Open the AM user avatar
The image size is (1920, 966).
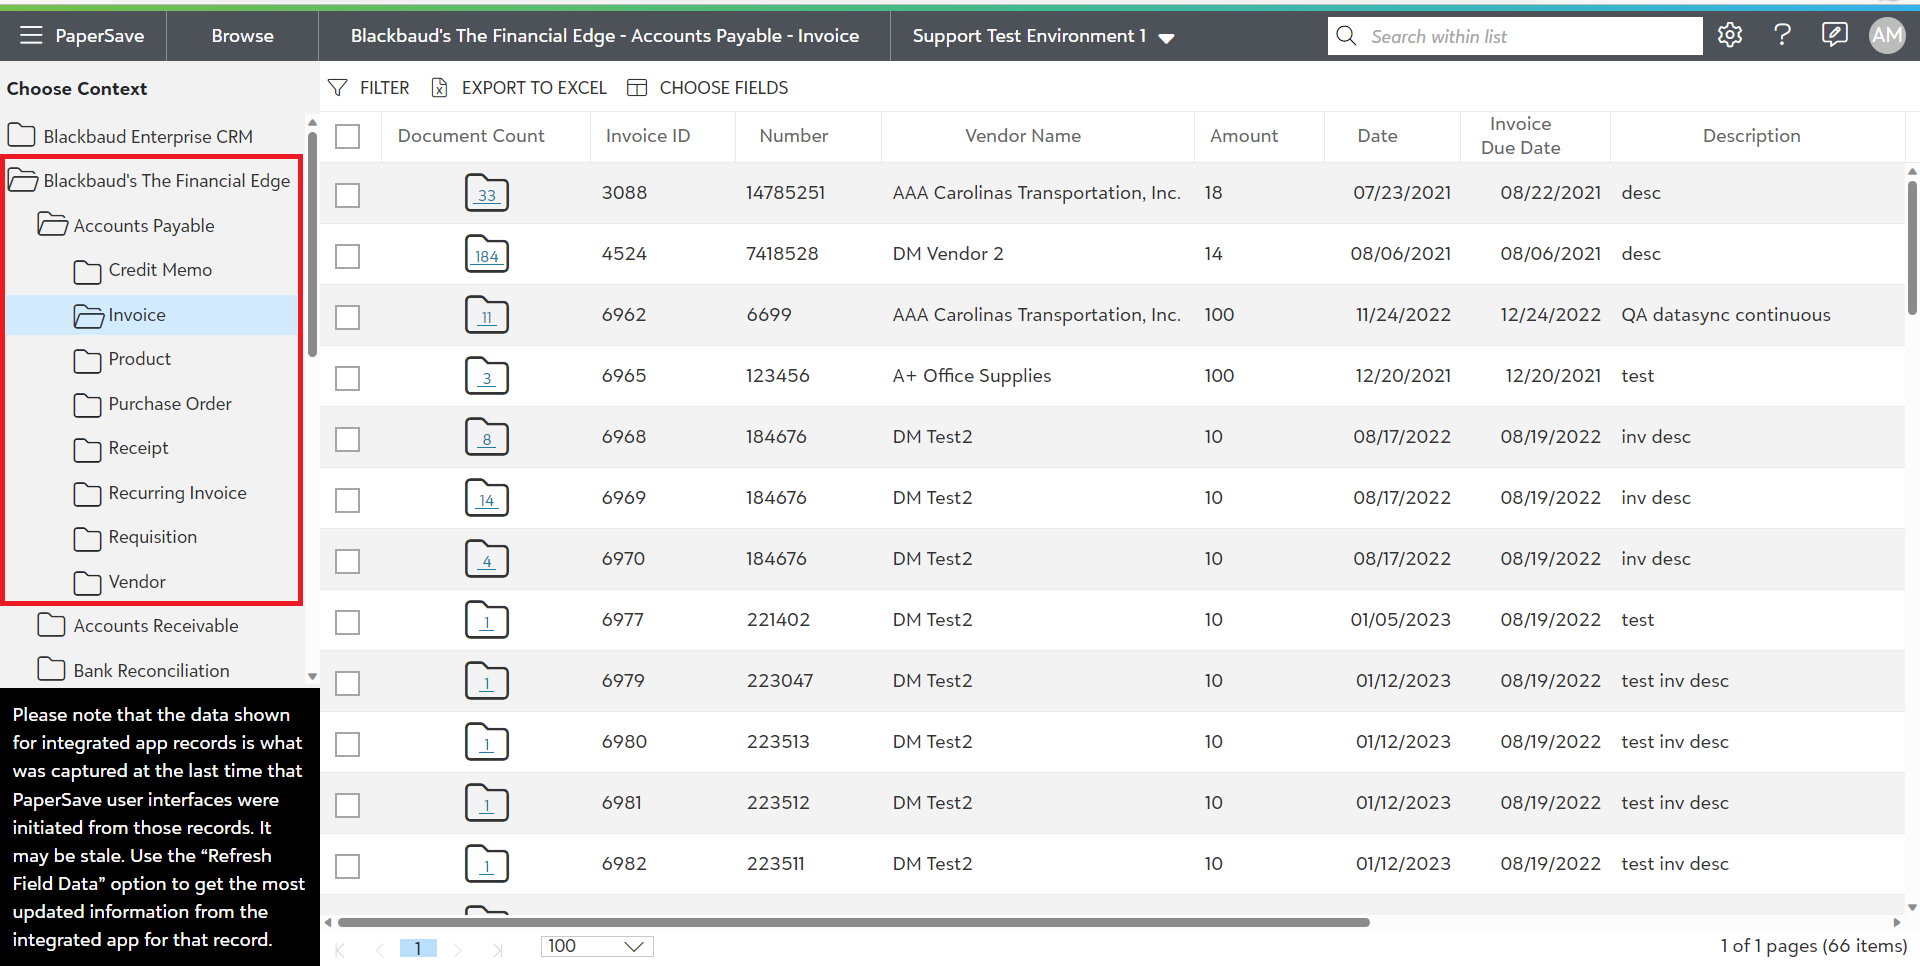click(1887, 36)
